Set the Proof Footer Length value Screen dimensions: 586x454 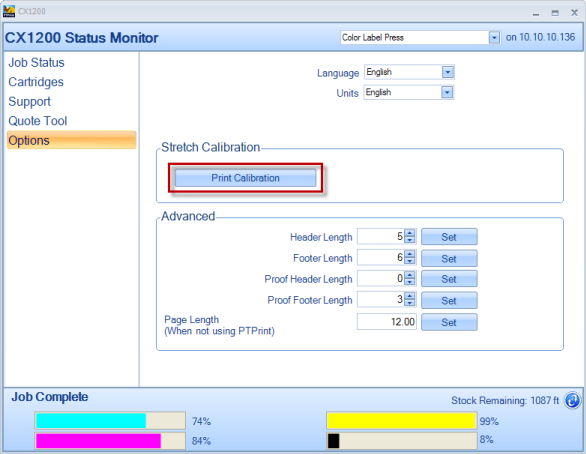pos(449,300)
